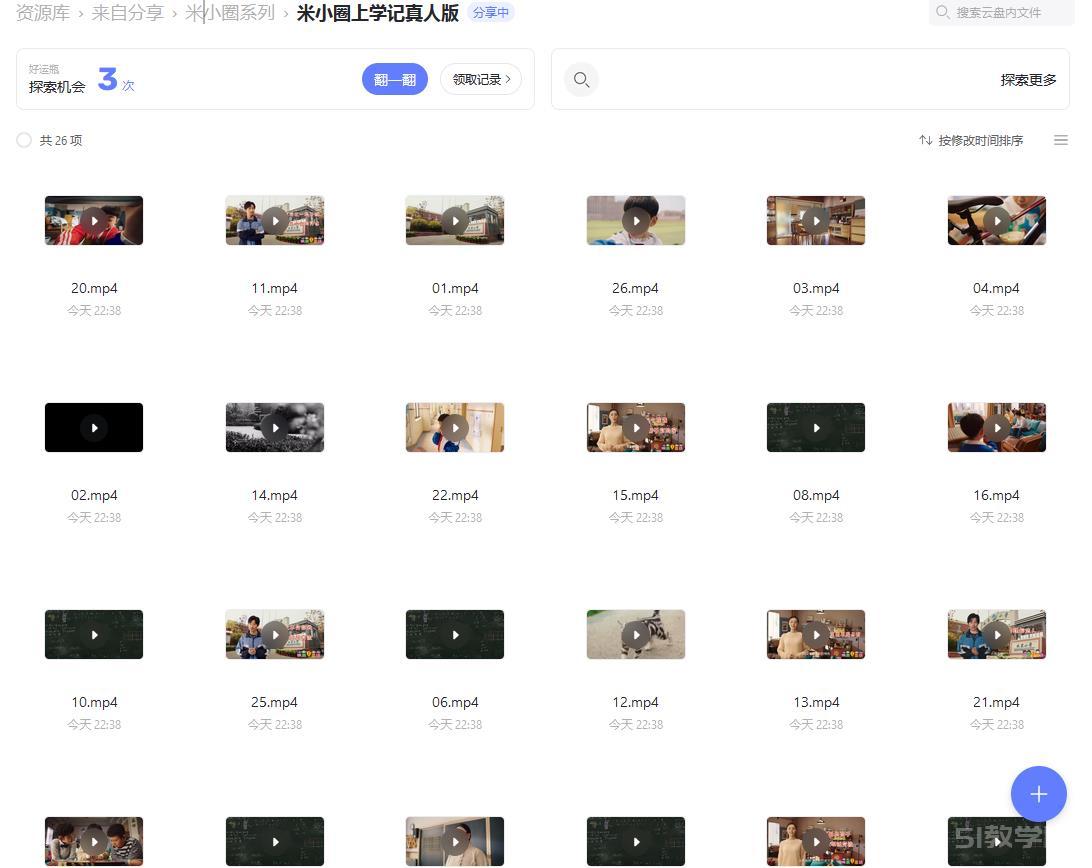Click the play icon on 20.mp4
This screenshot has width=1092, height=868.
tap(94, 220)
